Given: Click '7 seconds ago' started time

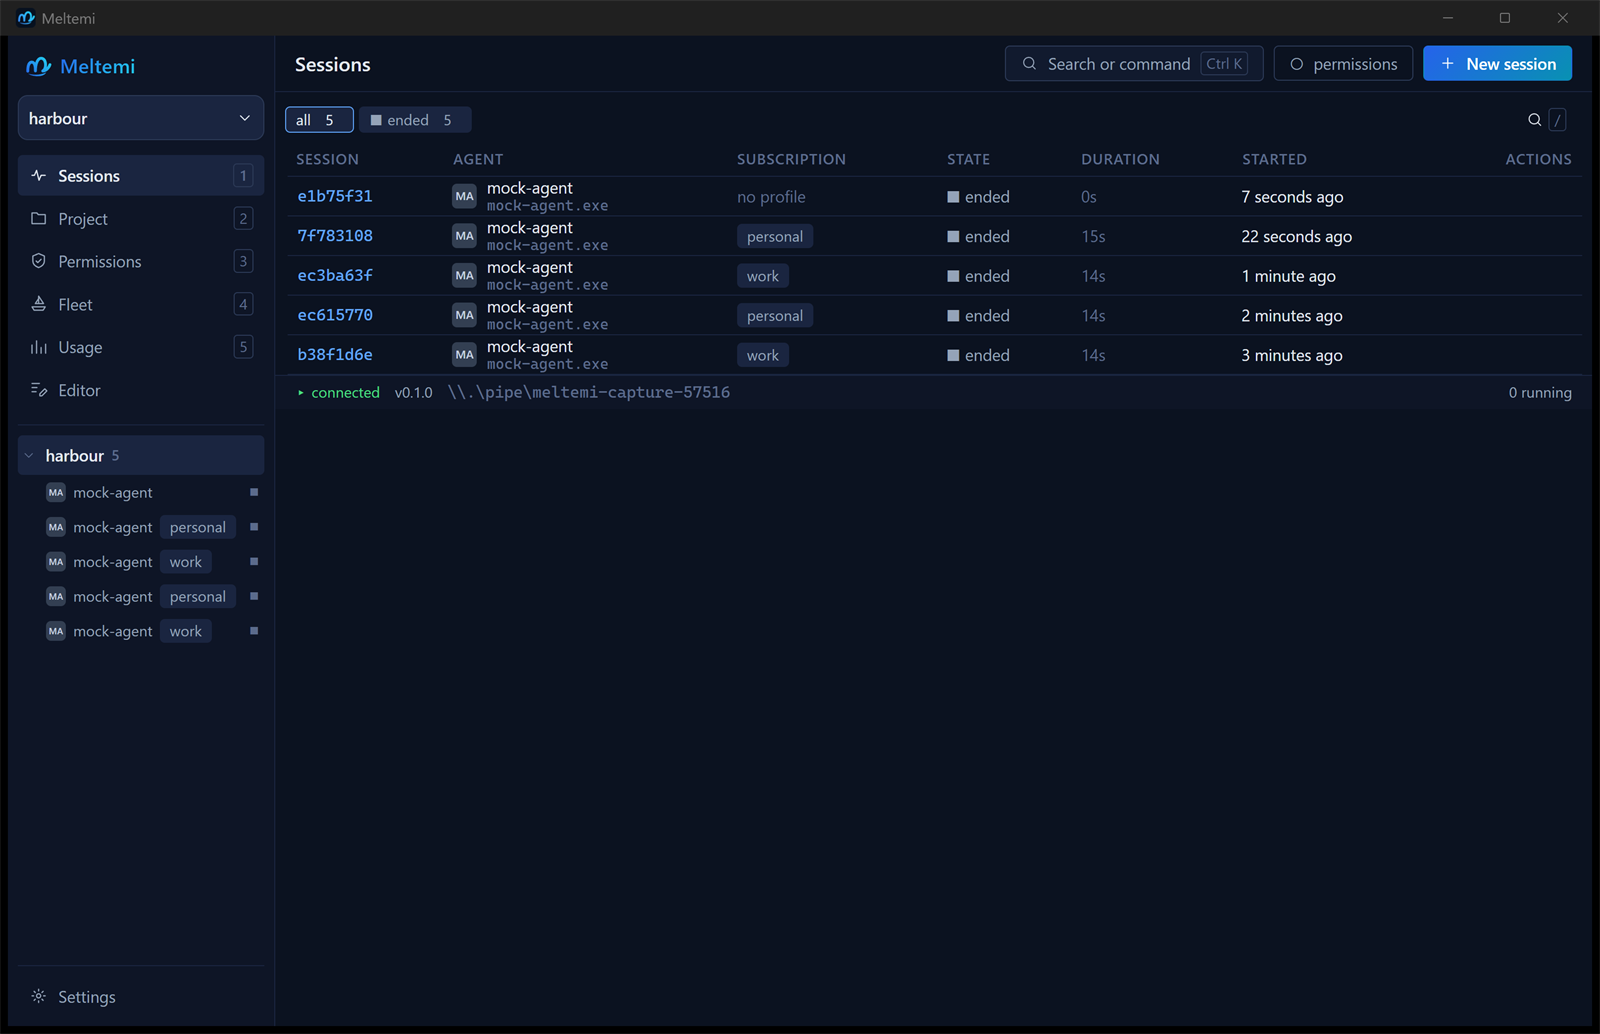Looking at the screenshot, I should pos(1292,197).
